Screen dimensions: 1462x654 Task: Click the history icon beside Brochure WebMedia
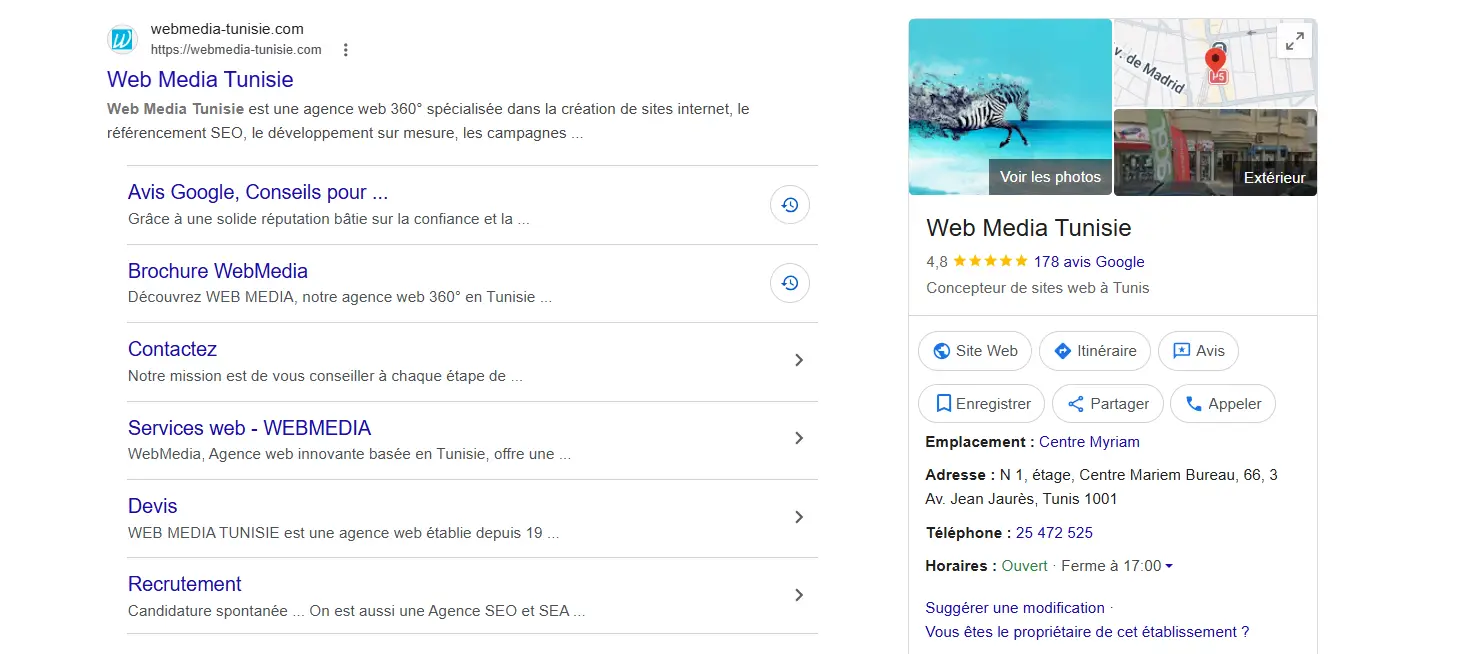click(x=790, y=283)
